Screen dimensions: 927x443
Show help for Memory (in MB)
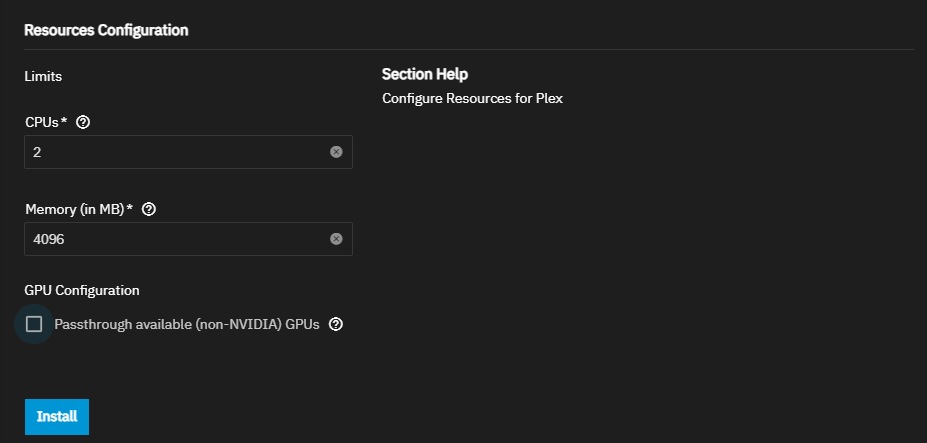click(149, 209)
